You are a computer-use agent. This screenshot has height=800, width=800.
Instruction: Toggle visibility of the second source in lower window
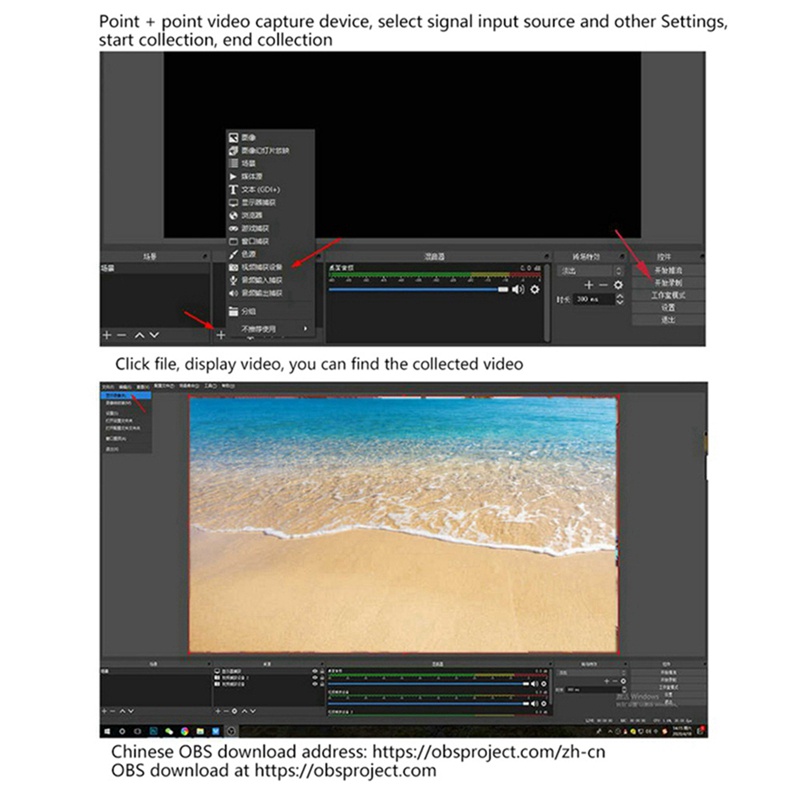pyautogui.click(x=315, y=678)
